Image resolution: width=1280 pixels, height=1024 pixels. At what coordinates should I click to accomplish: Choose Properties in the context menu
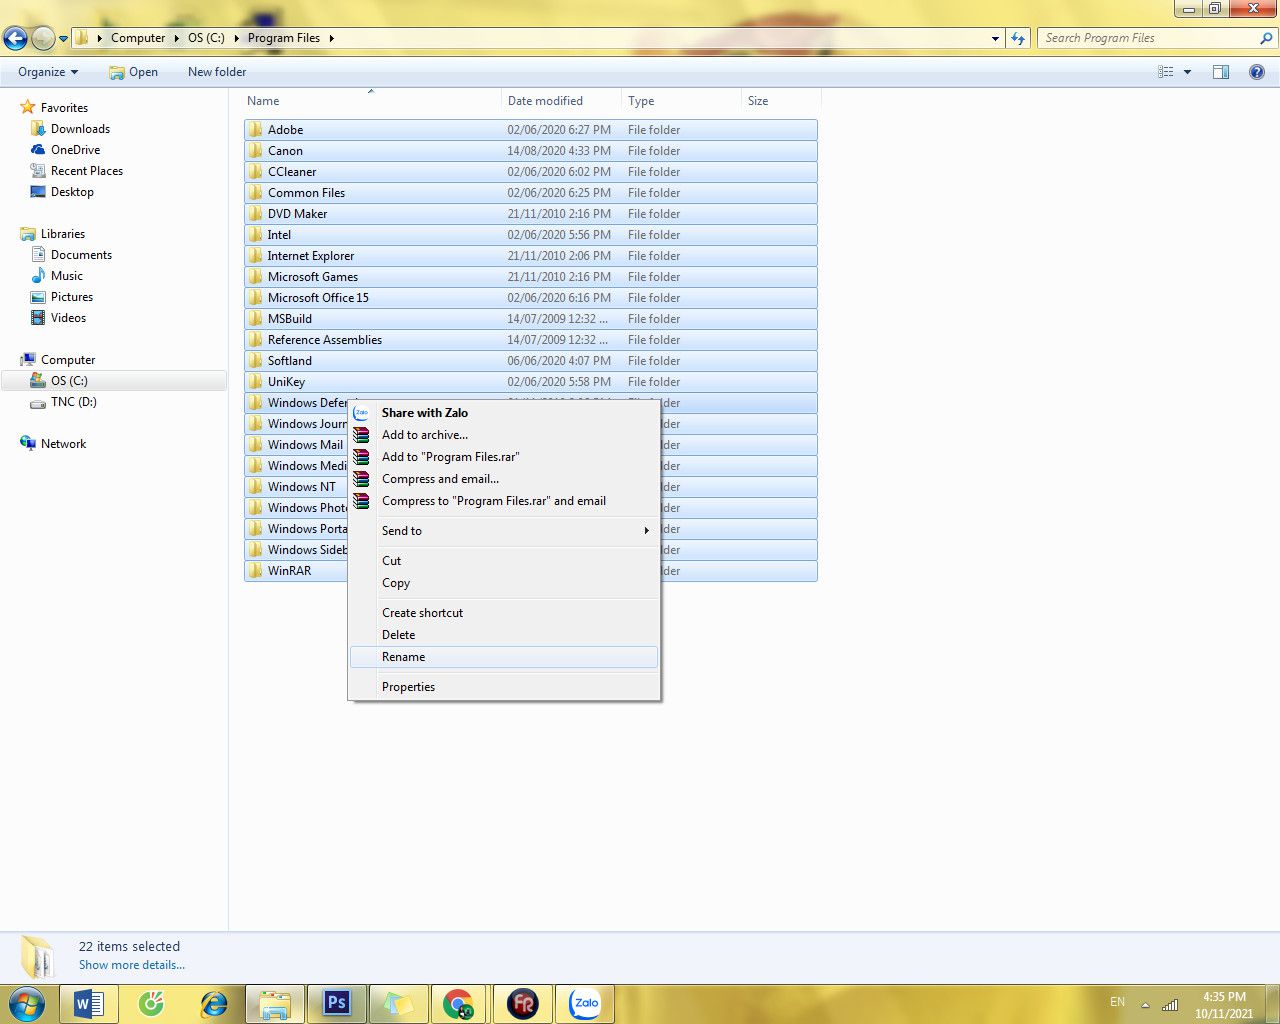(x=504, y=687)
